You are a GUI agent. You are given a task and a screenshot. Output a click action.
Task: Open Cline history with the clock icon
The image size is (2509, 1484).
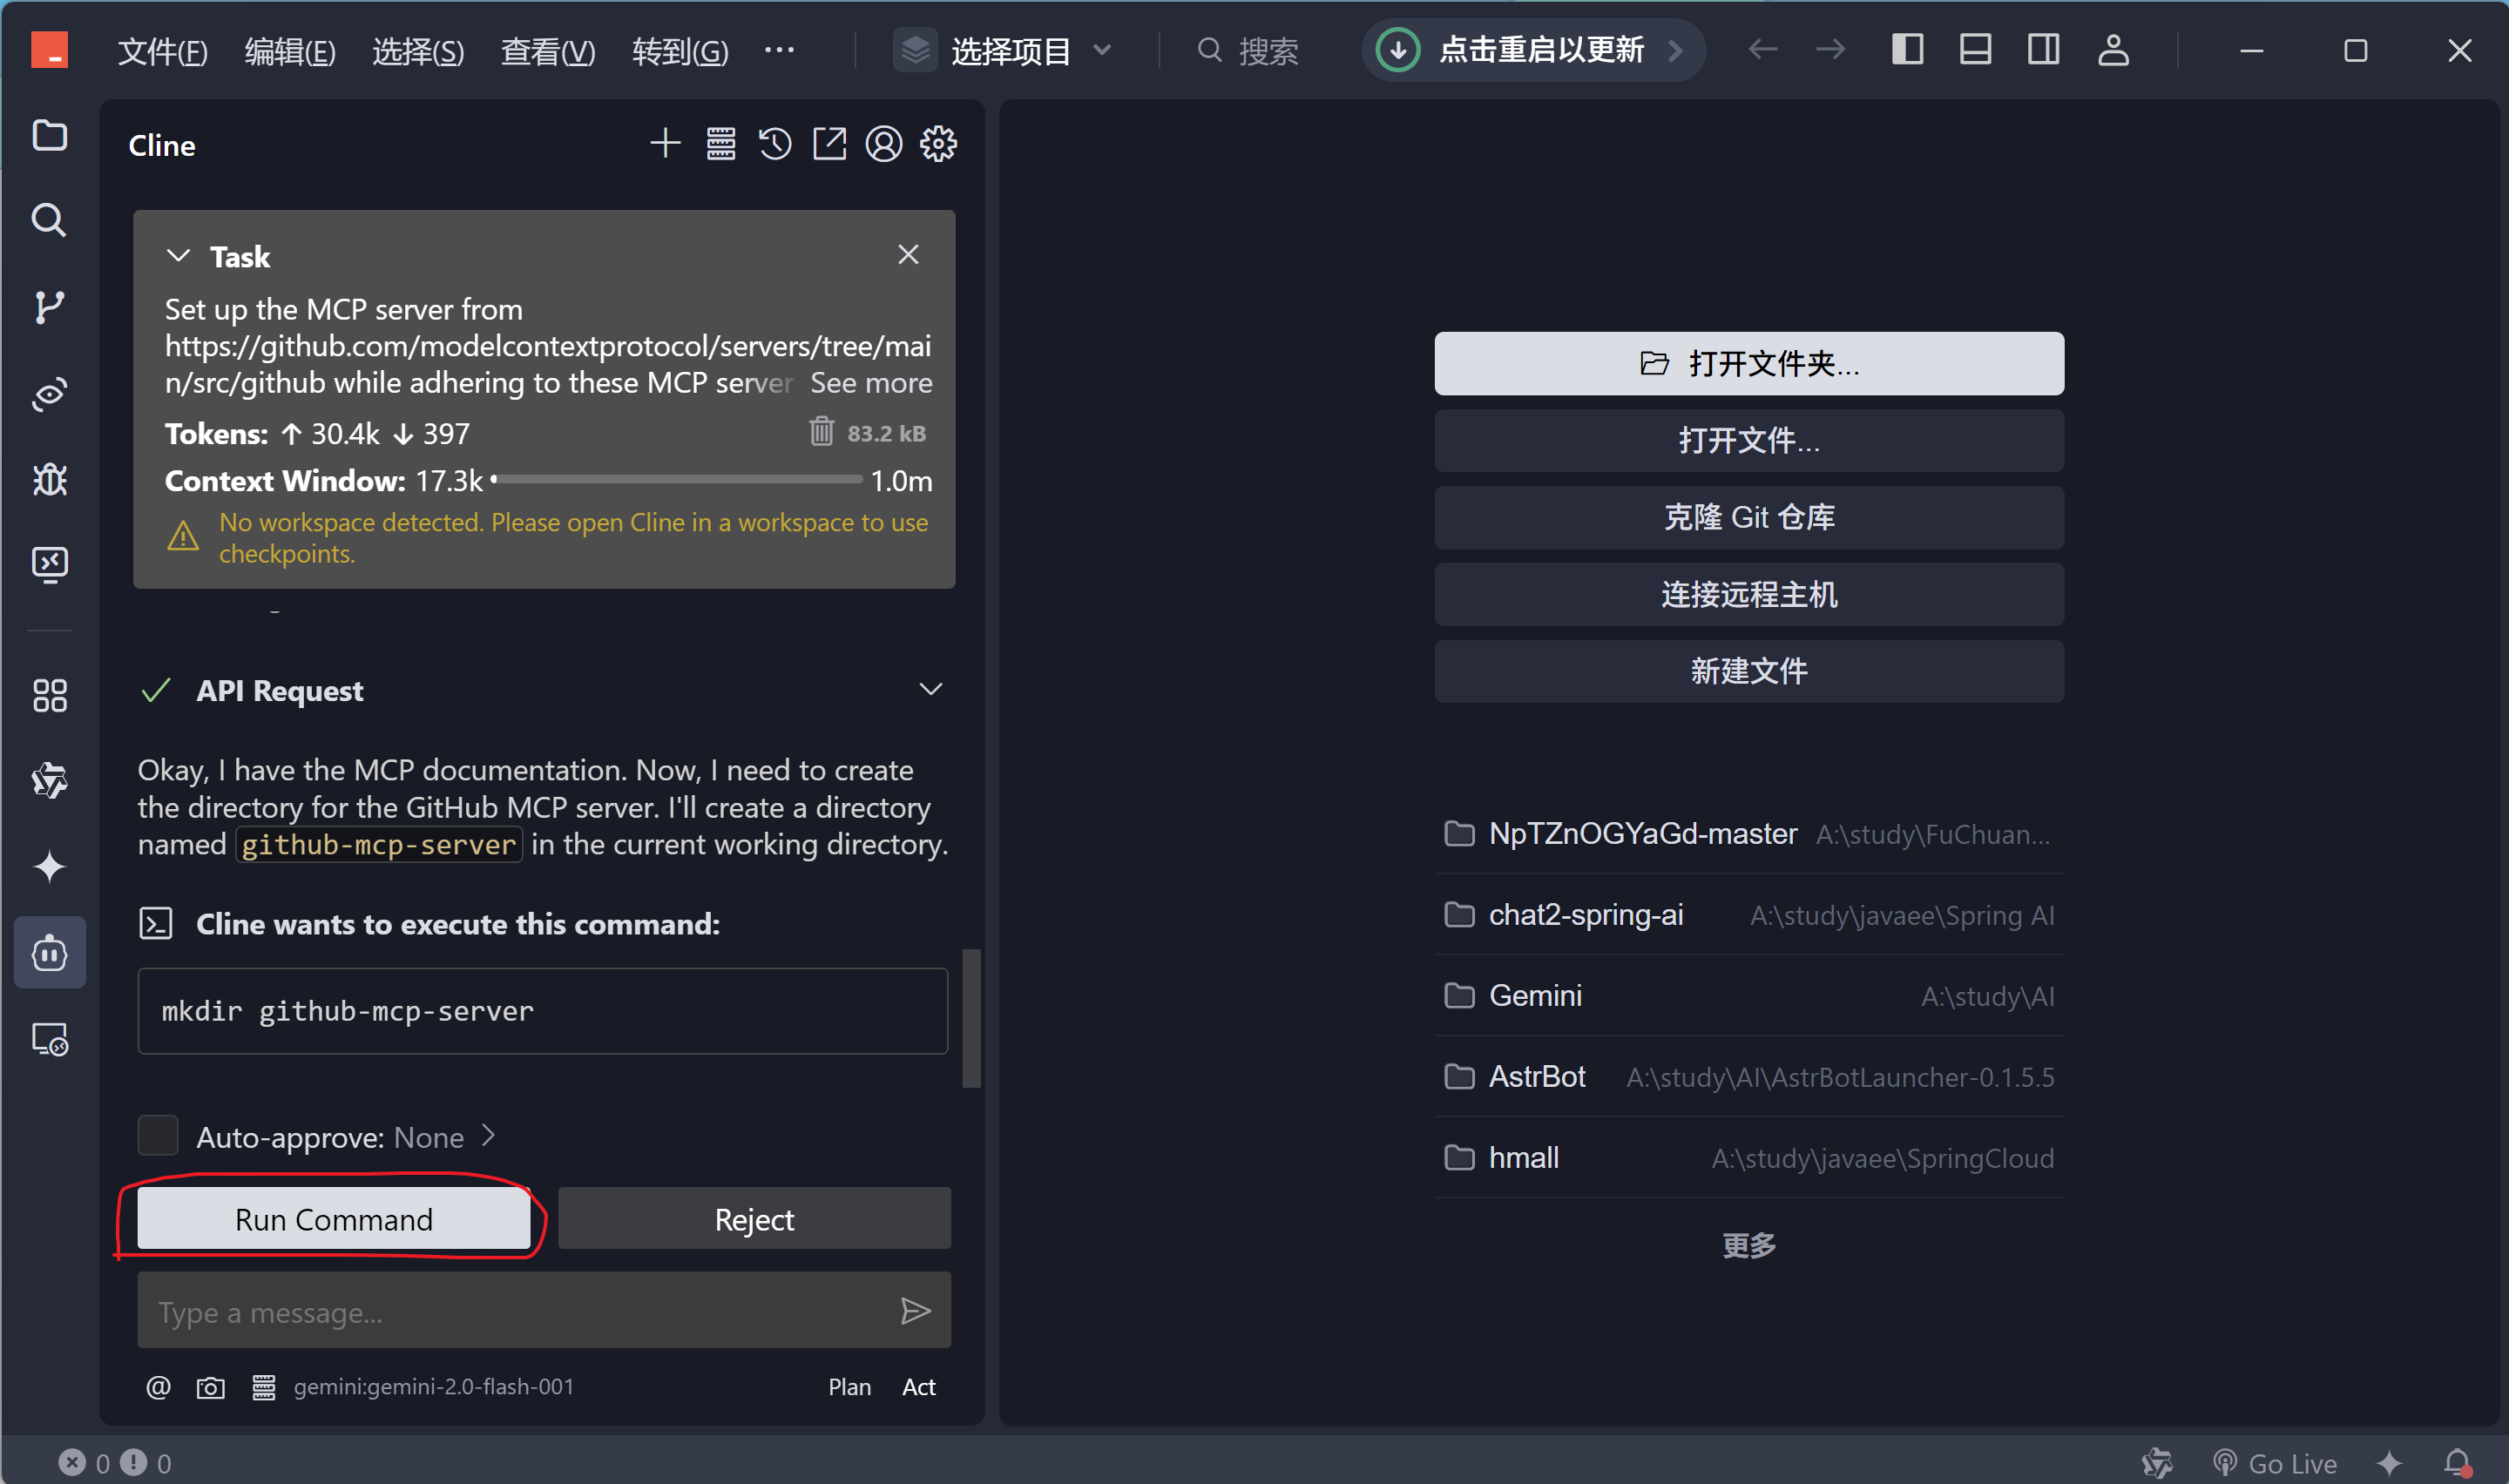coord(775,144)
